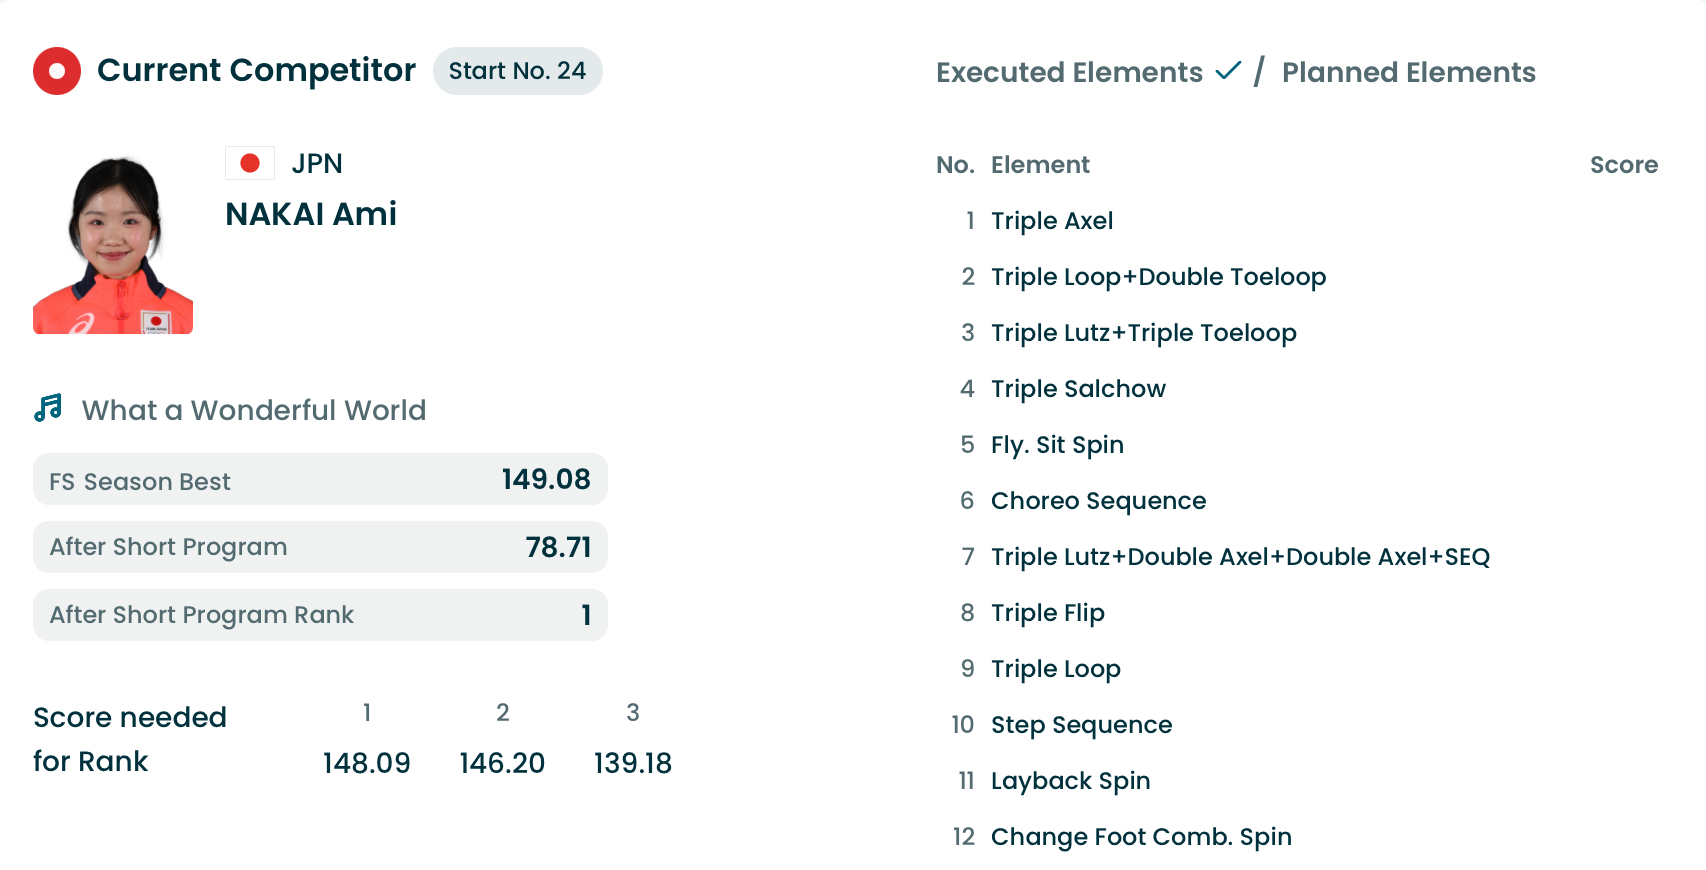Select the Executed Elements tab
Image resolution: width=1706 pixels, height=870 pixels.
click(x=1069, y=72)
